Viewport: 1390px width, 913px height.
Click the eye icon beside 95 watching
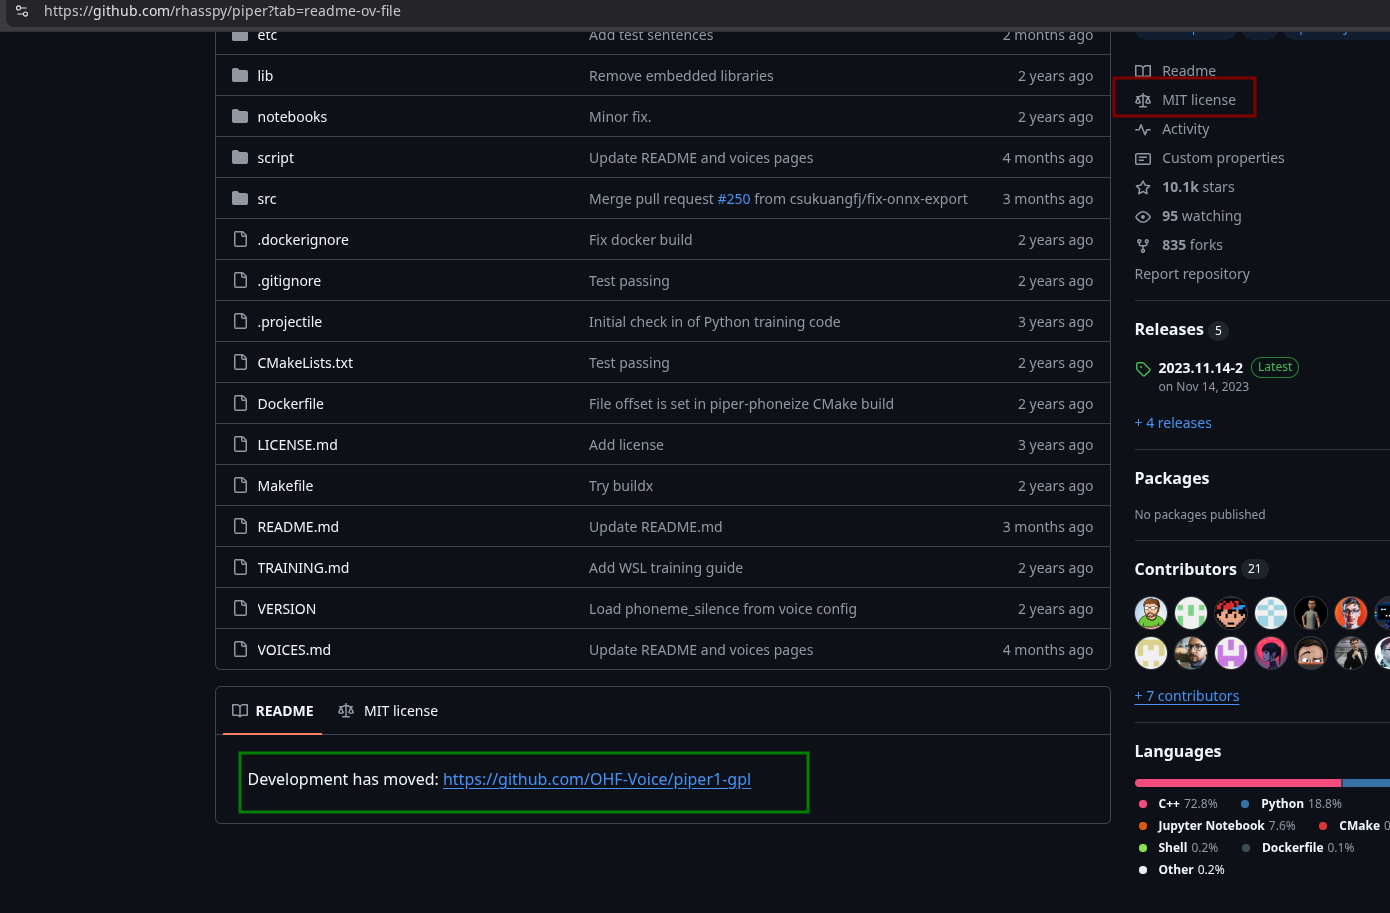tap(1143, 216)
